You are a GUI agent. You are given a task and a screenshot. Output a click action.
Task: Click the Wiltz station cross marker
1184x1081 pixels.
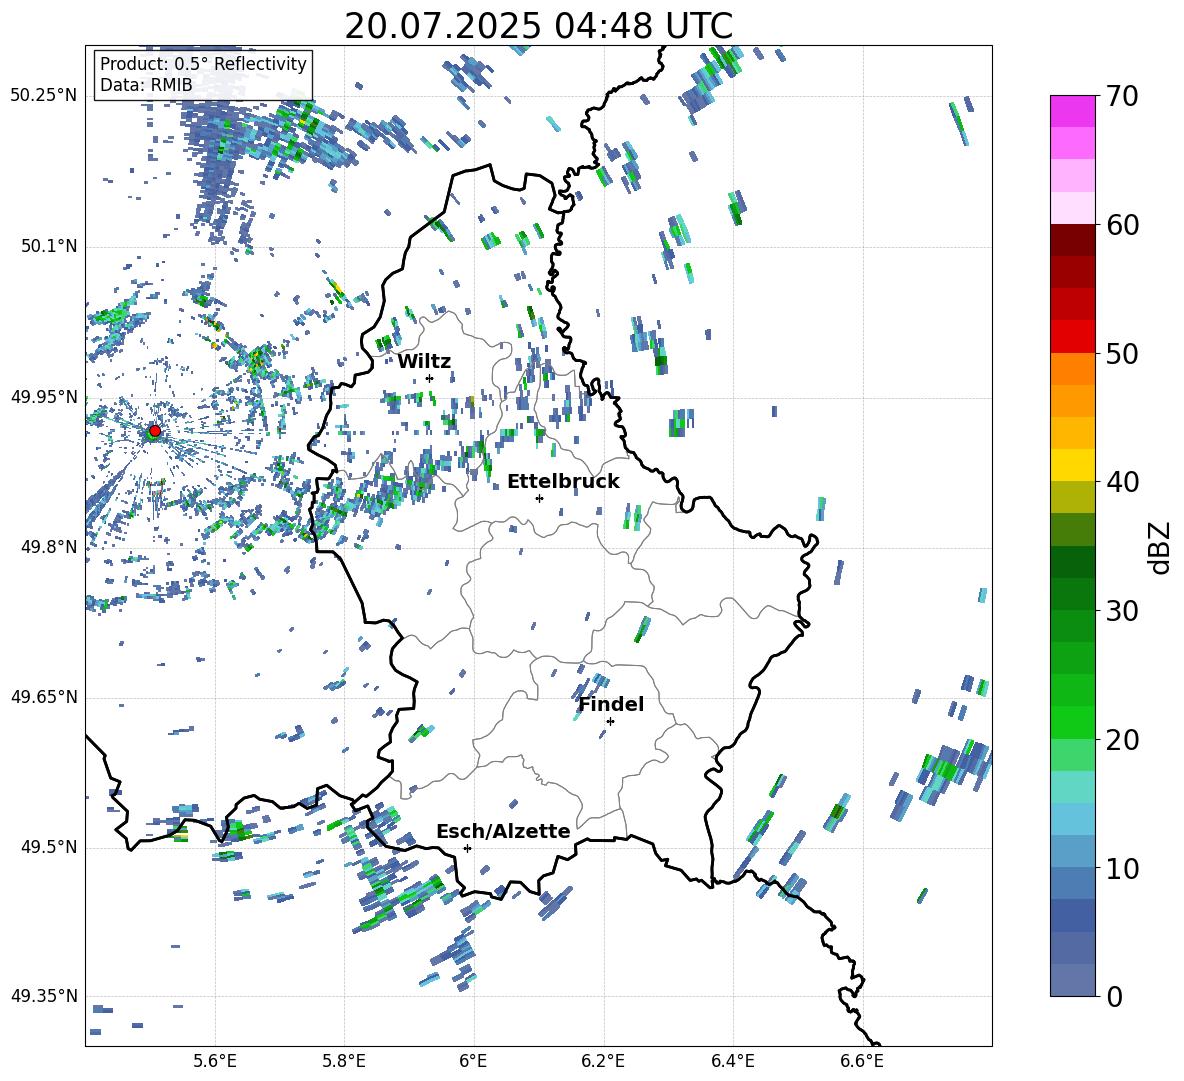click(x=430, y=378)
